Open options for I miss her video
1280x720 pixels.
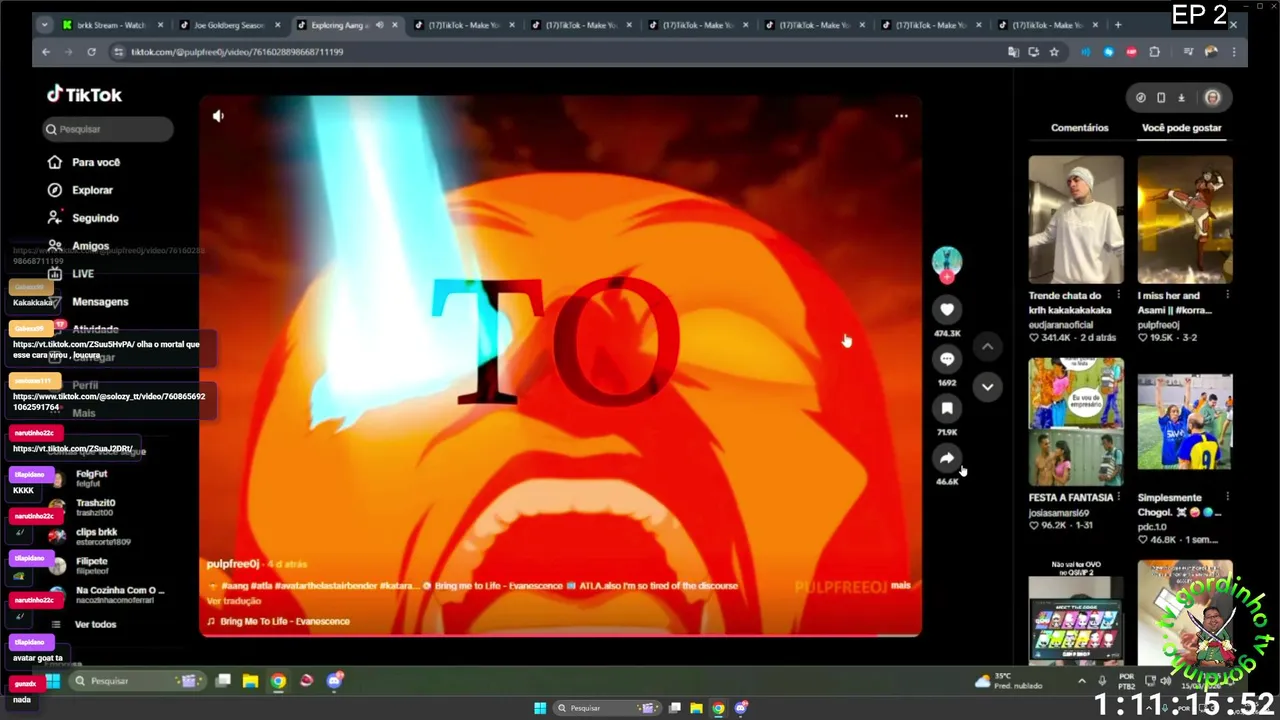1228,296
